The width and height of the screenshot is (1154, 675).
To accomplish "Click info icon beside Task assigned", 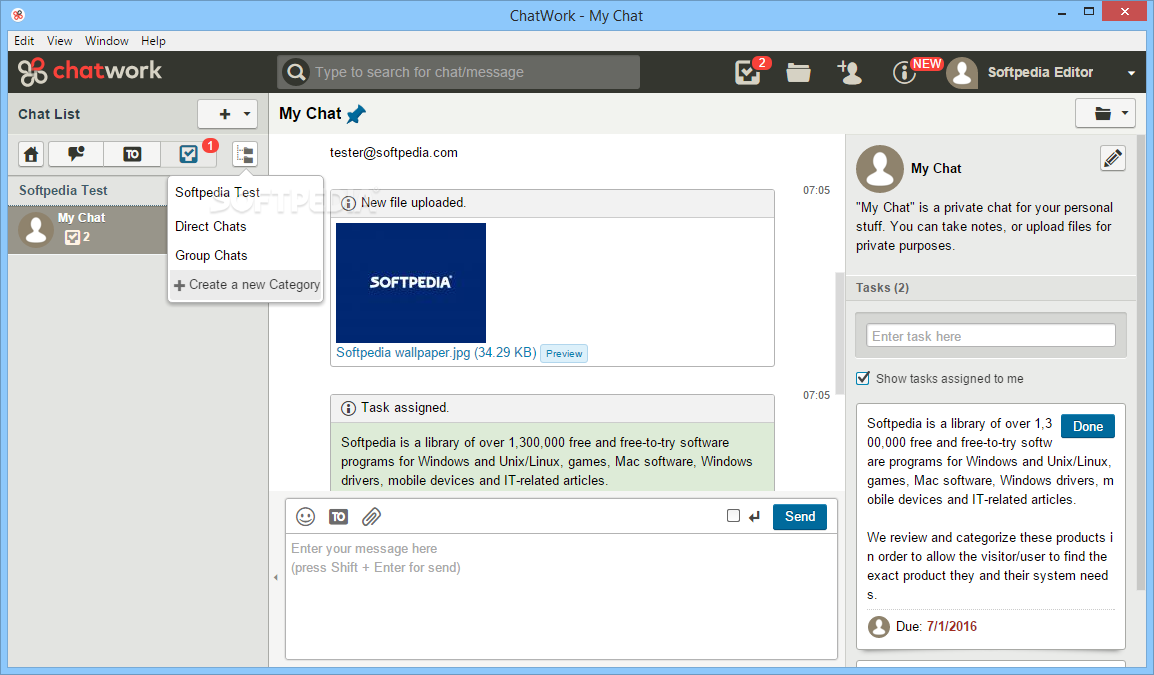I will (x=348, y=408).
